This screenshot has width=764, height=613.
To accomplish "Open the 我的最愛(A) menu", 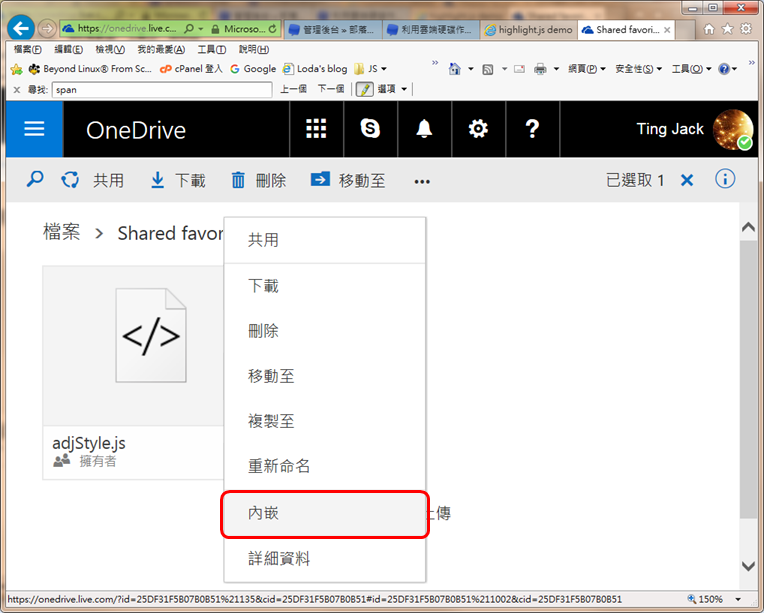I will [161, 49].
